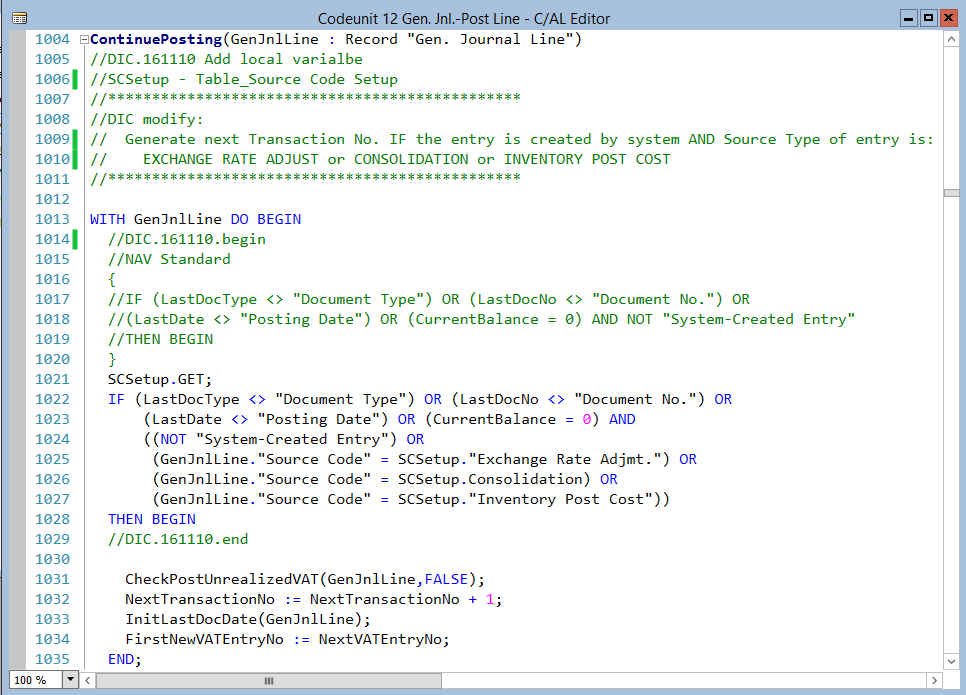Image resolution: width=966 pixels, height=695 pixels.
Task: Click the codeunit table icon in the title bar
Action: point(18,18)
